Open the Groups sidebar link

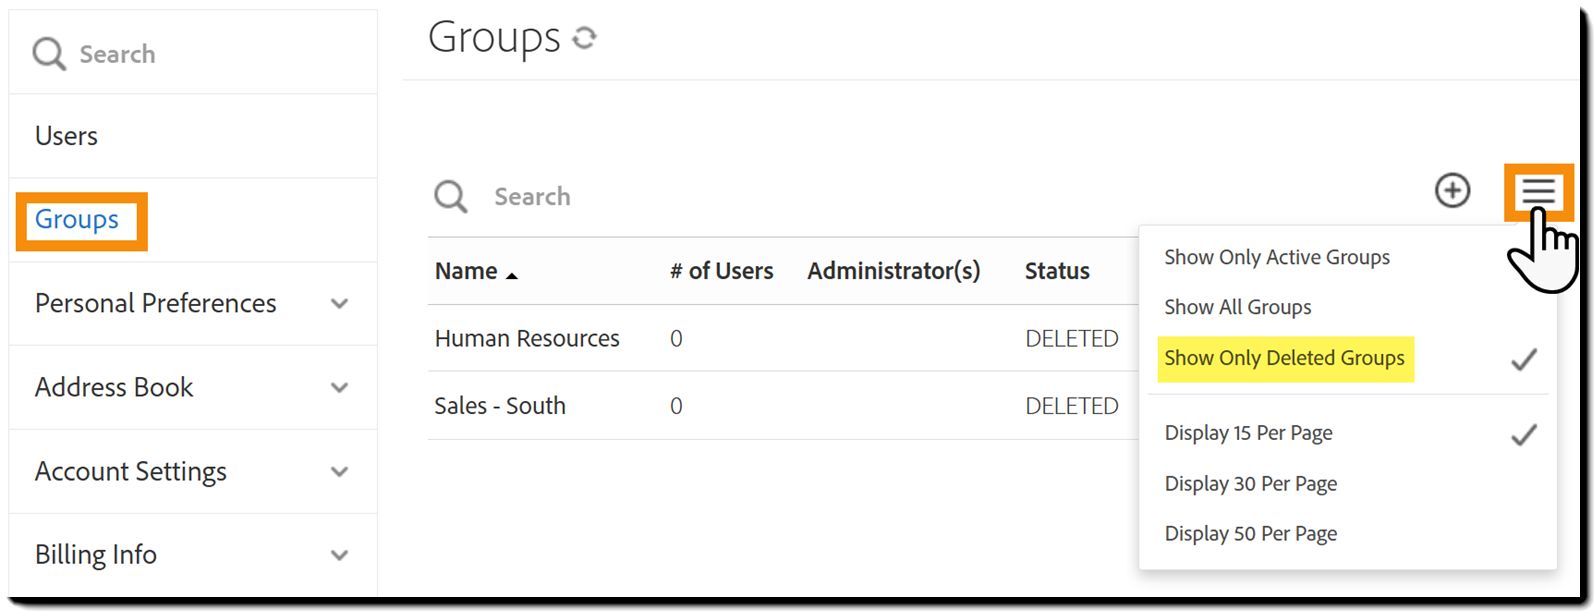tap(77, 219)
